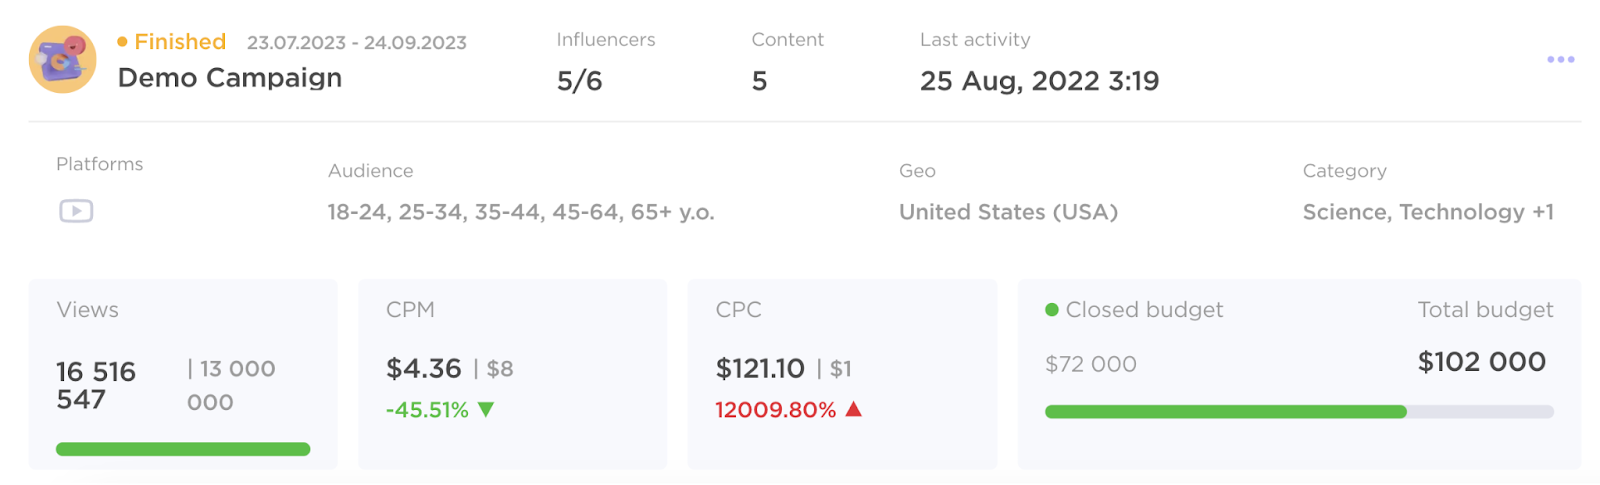Click the orange Finished status dot
The width and height of the screenshot is (1600, 485).
[122, 42]
